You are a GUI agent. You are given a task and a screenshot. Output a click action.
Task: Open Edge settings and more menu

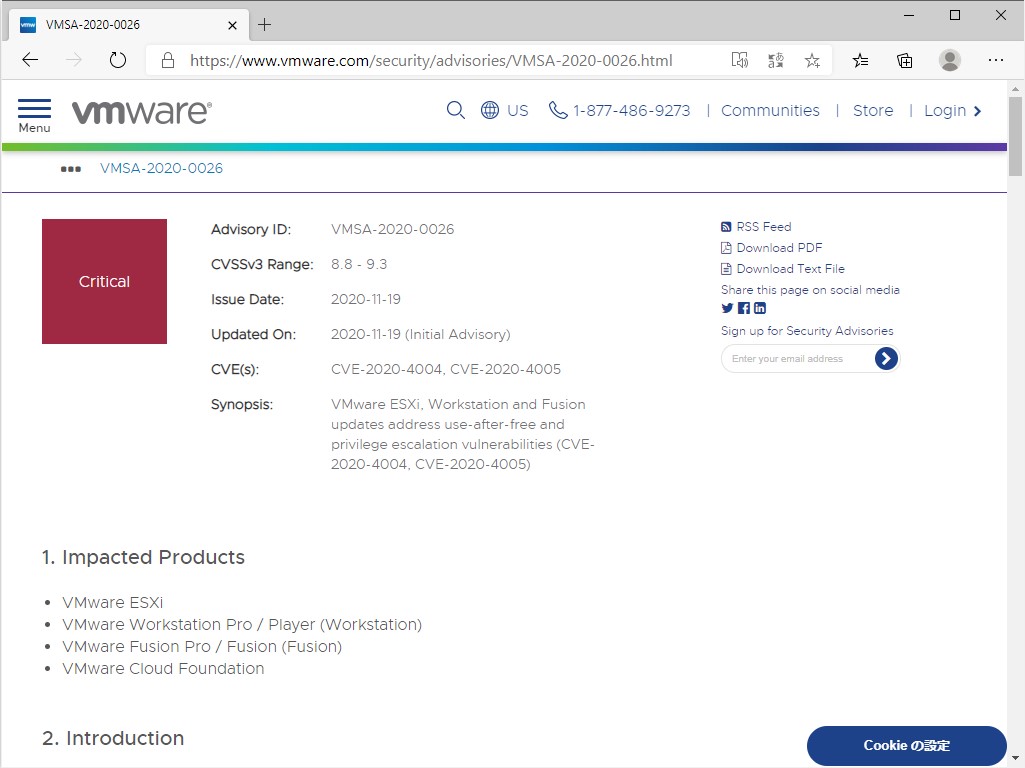tap(996, 60)
